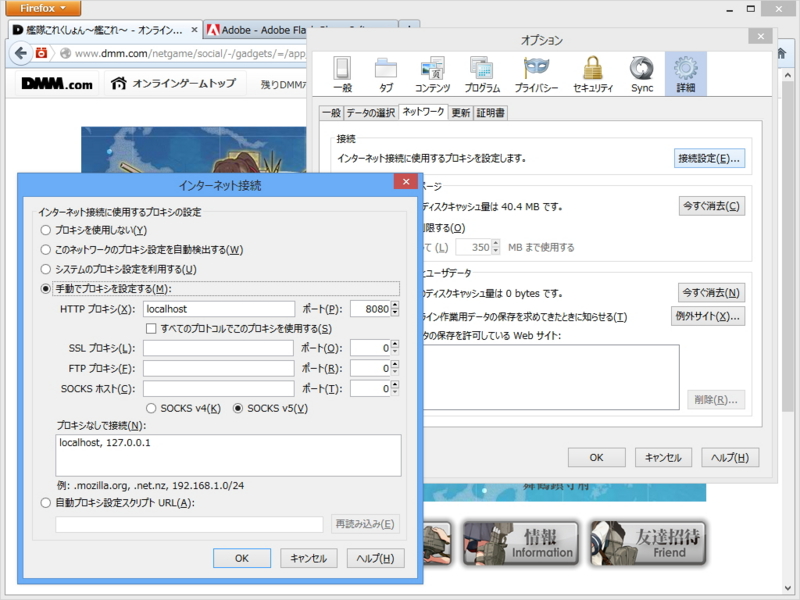800x600 pixels.
Task: Click the 情報 Information game button
Action: tap(520, 543)
